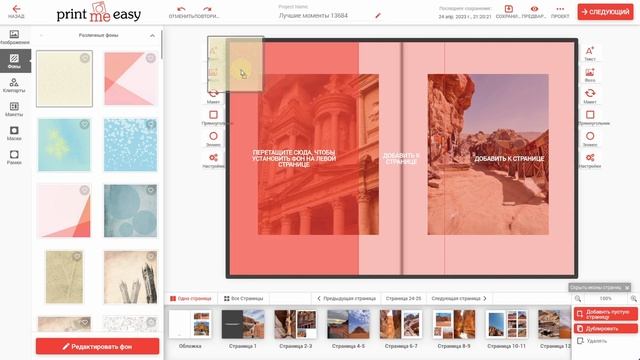Go to Следующая страница
This screenshot has height=360, width=640.
click(x=459, y=298)
